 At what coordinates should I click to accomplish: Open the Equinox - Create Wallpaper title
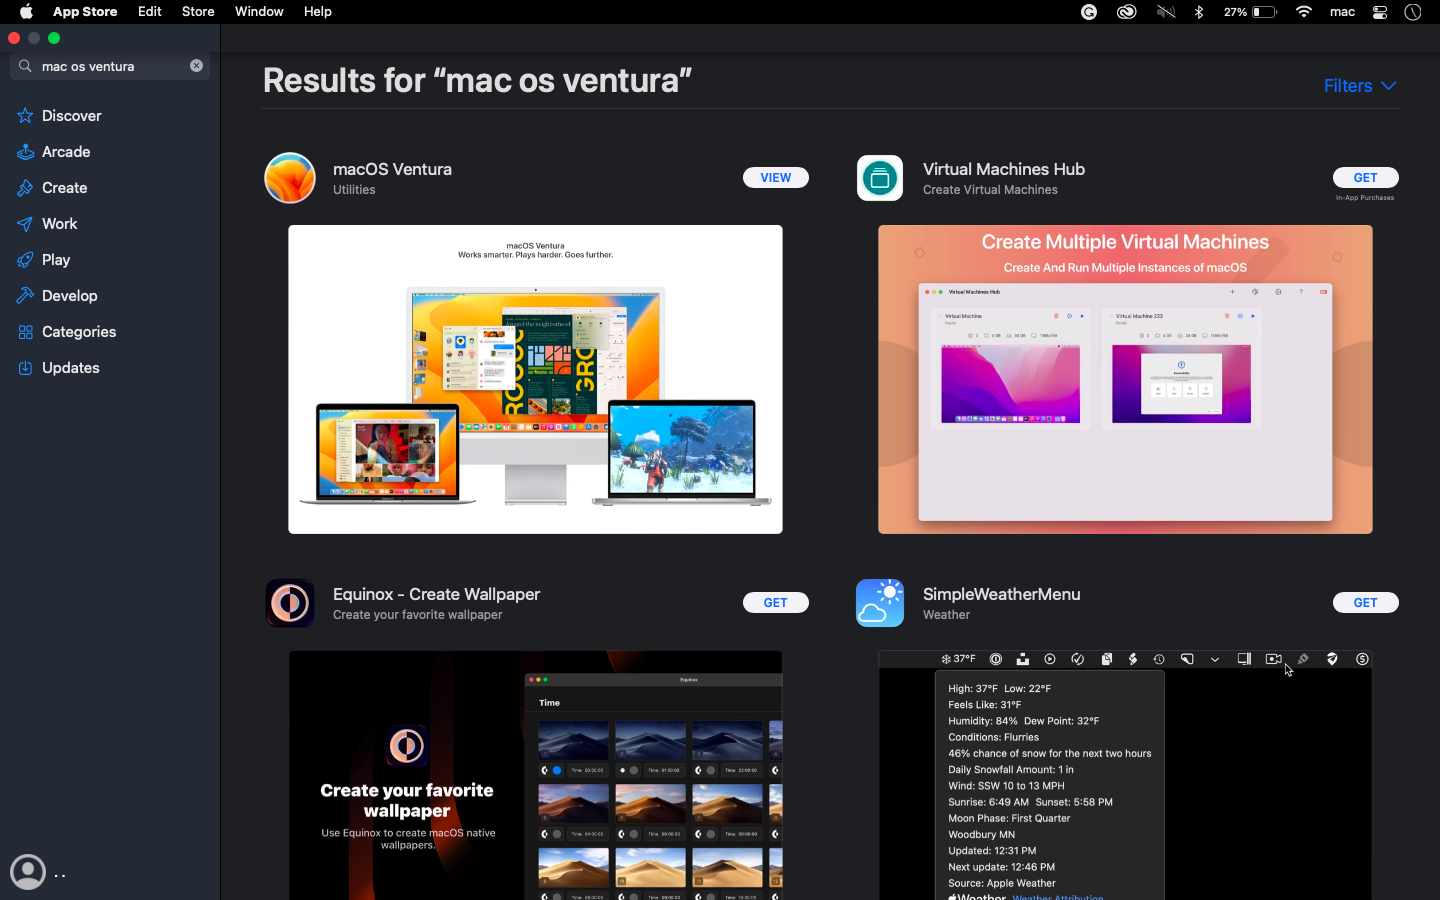click(x=436, y=594)
